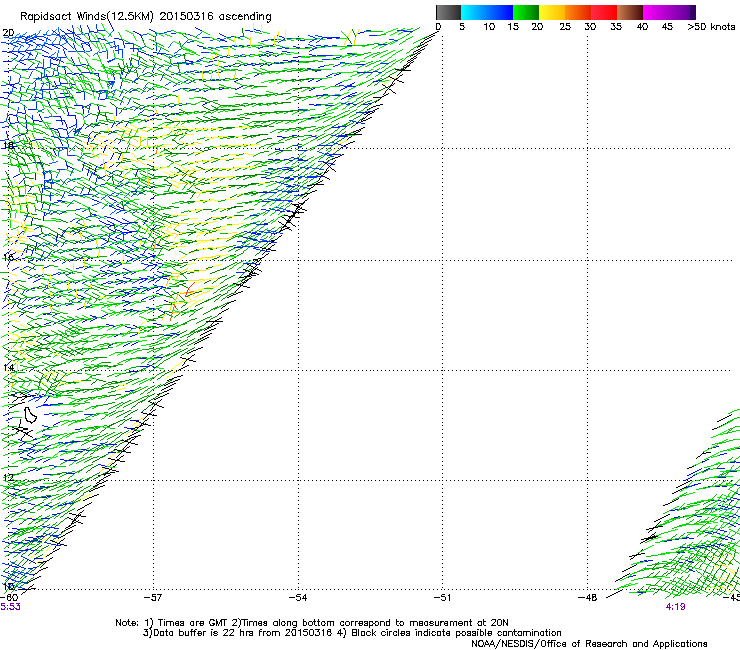Click the longitude label '-48'

(x=588, y=598)
